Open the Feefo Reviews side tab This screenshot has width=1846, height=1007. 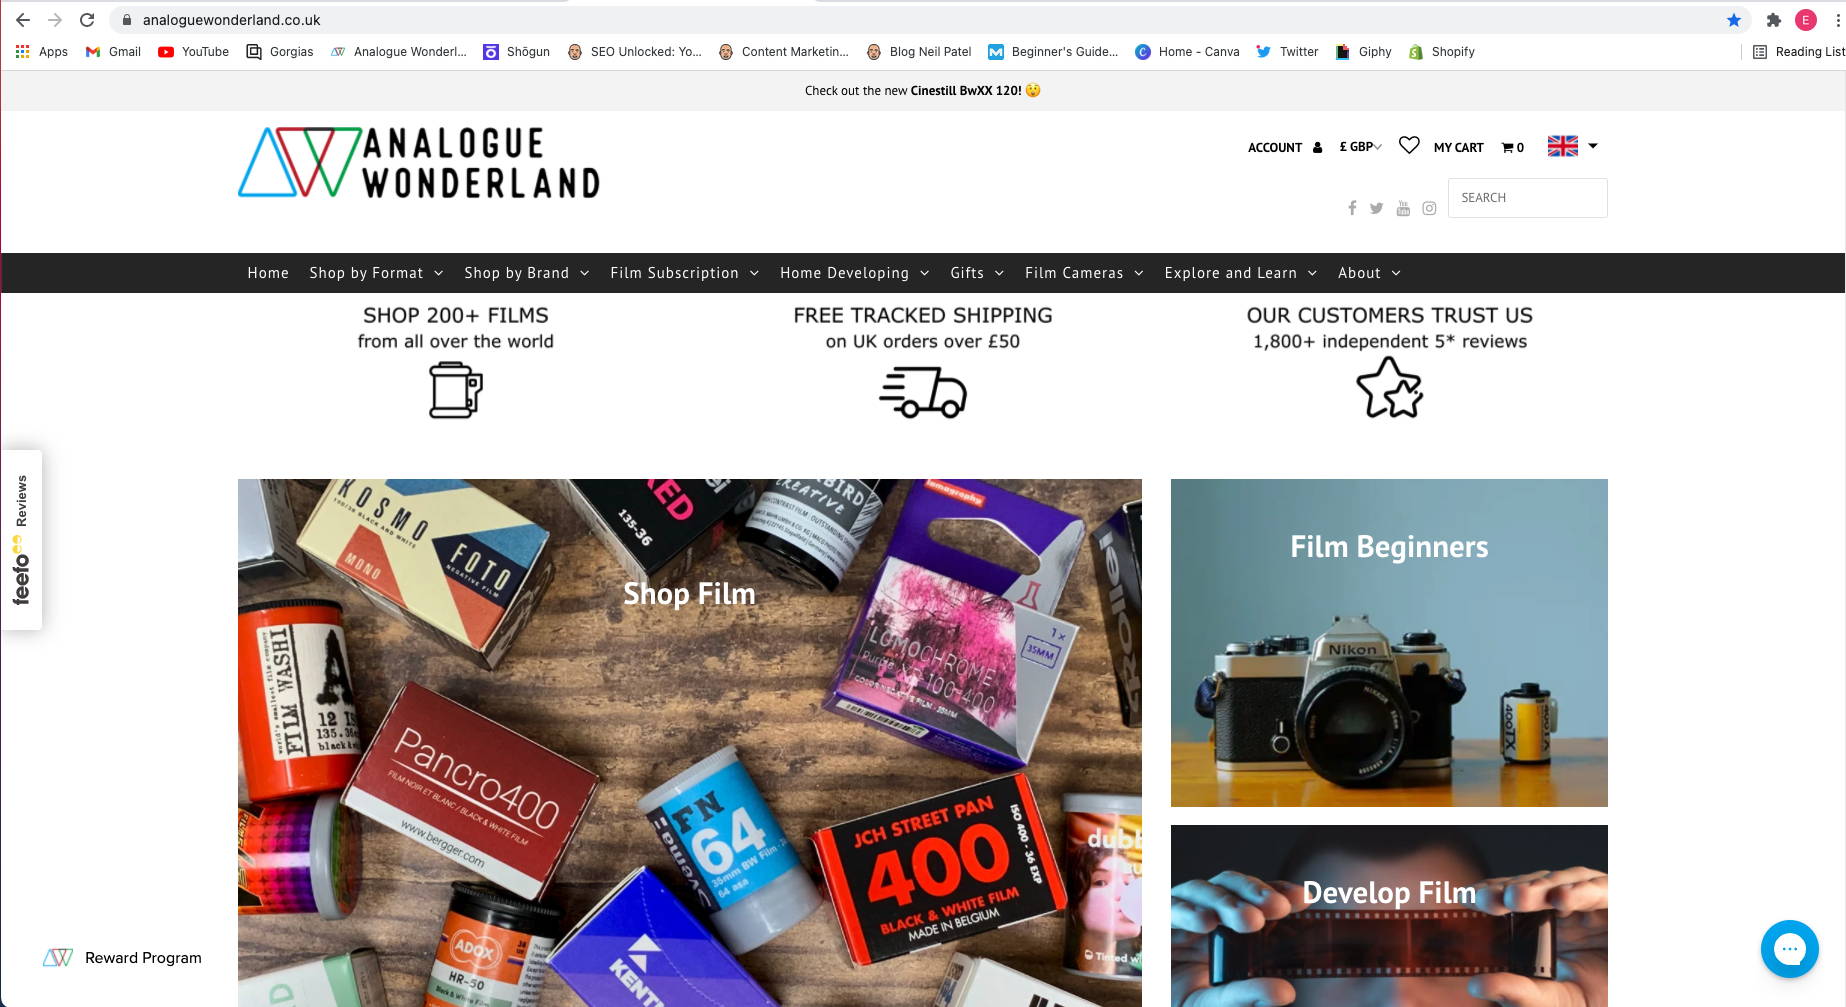[21, 540]
